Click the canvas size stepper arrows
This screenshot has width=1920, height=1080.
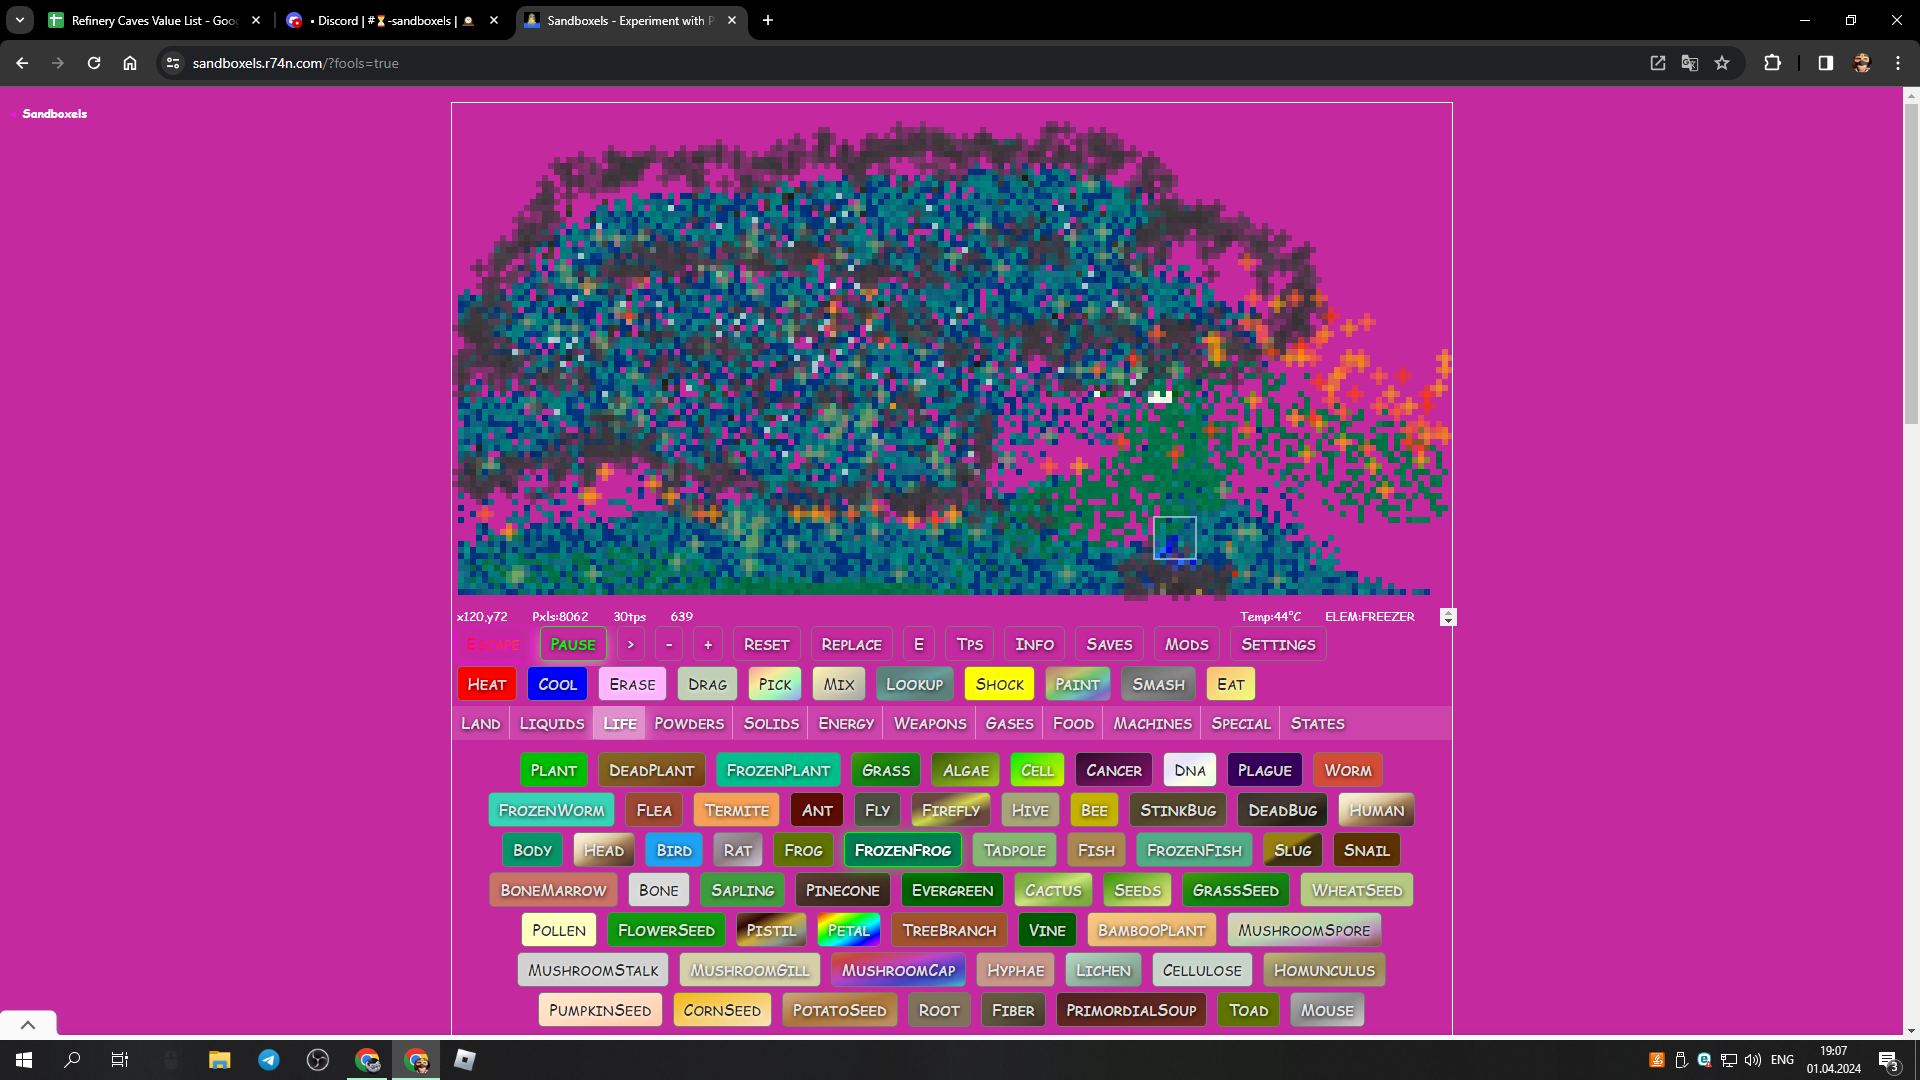[x=1448, y=617]
